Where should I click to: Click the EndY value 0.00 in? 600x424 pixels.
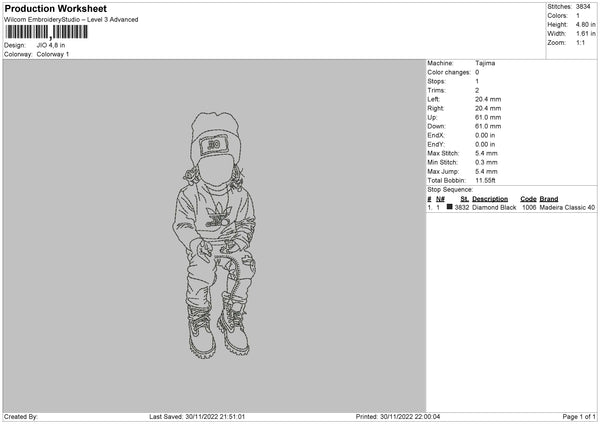[485, 145]
